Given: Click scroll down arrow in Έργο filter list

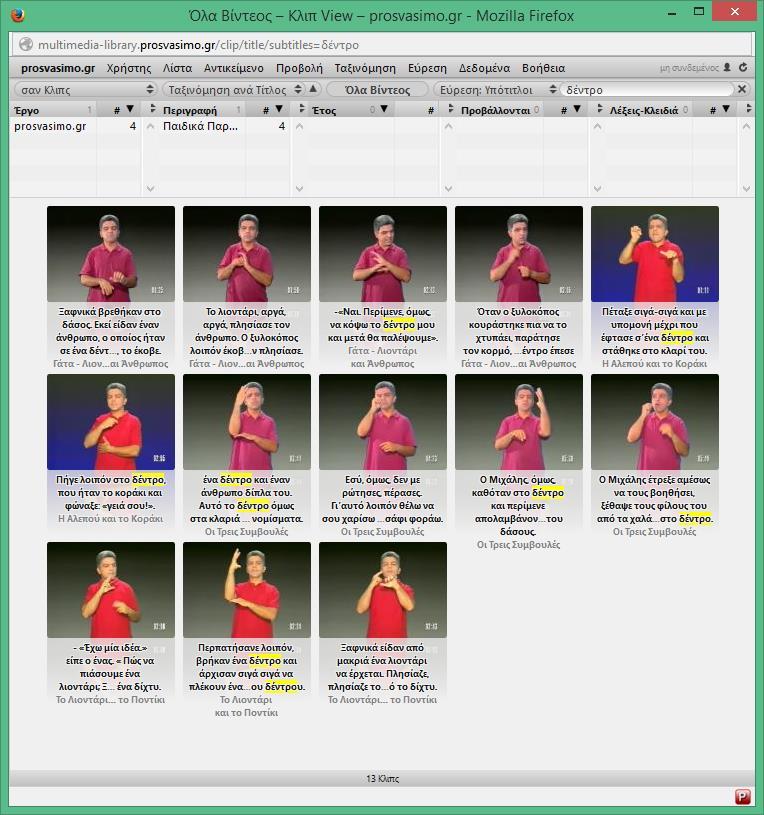Looking at the screenshot, I should pyautogui.click(x=151, y=188).
